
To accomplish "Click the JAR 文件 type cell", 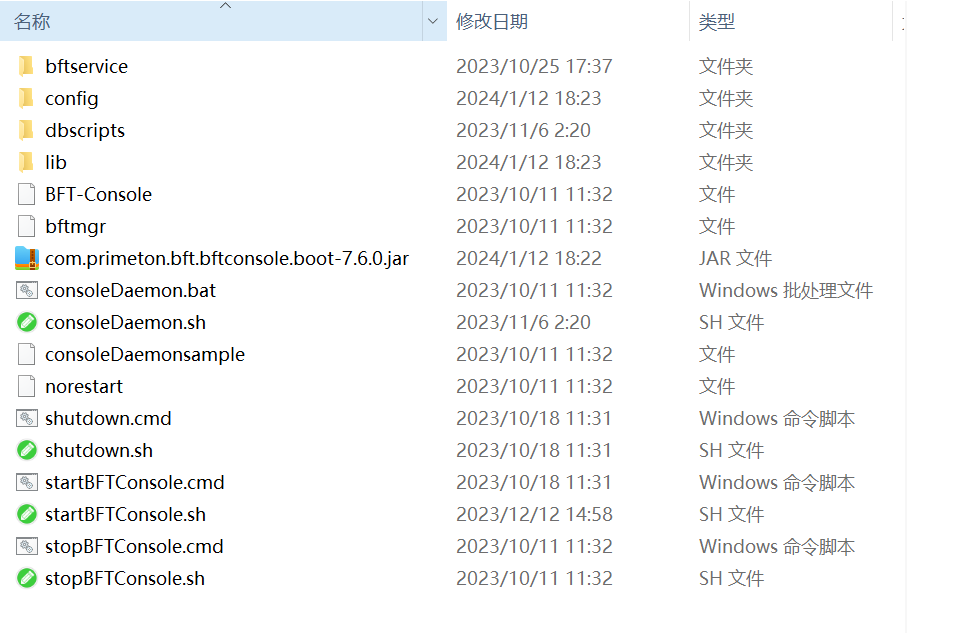I will 735,258.
